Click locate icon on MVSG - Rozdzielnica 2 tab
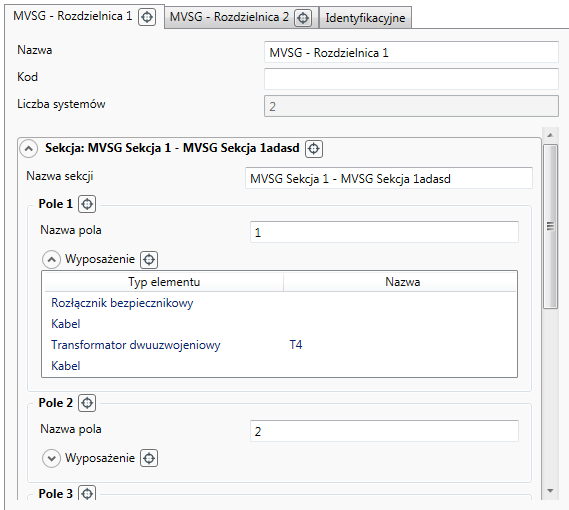The image size is (569, 510). pos(303,17)
